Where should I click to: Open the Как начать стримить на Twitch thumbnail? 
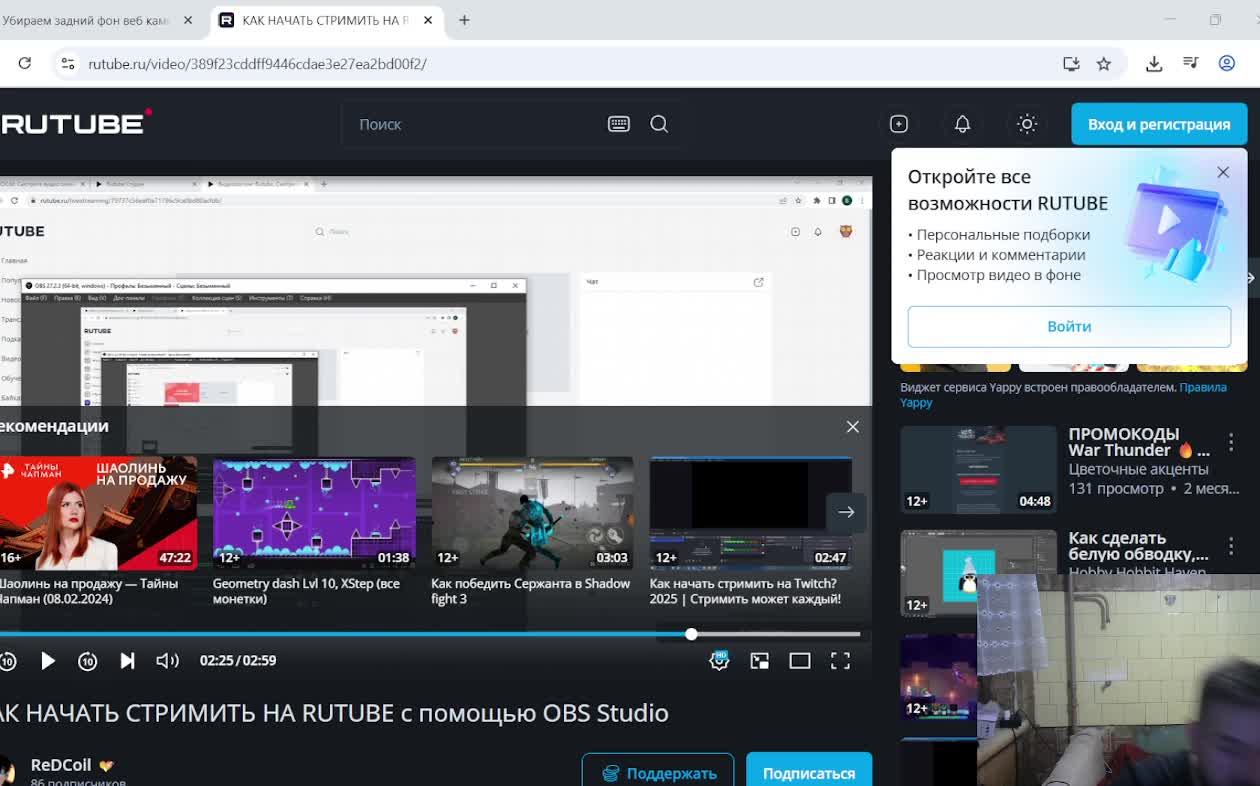click(x=751, y=513)
